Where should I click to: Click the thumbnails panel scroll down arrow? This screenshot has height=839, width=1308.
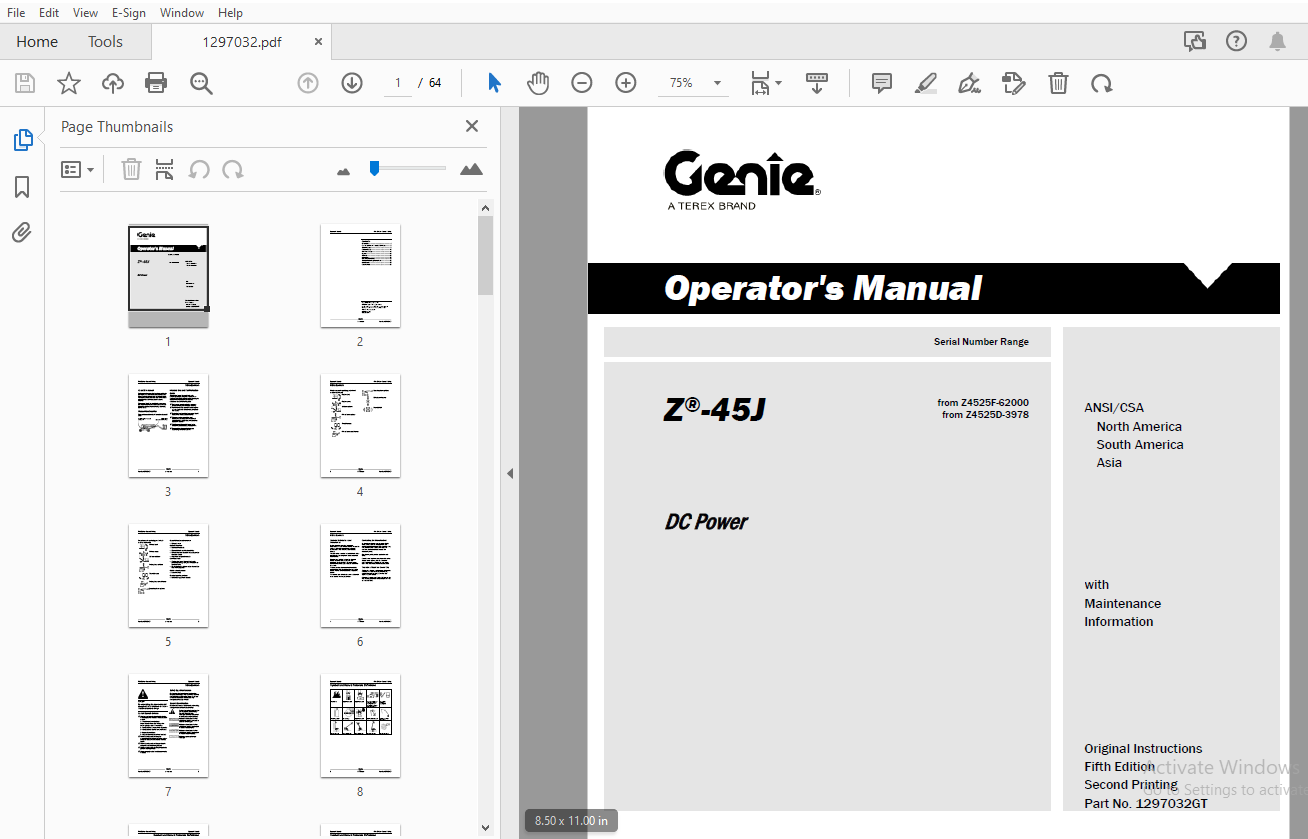coord(486,827)
